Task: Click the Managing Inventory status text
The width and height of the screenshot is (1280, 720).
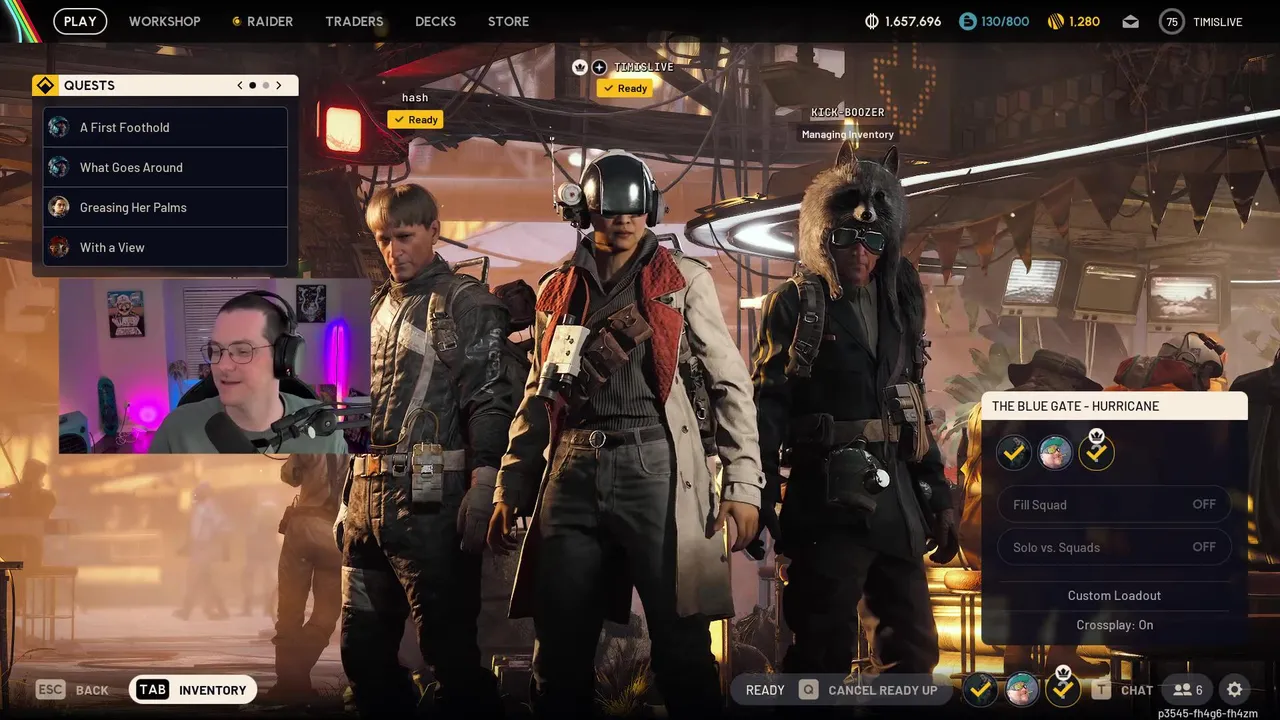Action: [x=848, y=134]
